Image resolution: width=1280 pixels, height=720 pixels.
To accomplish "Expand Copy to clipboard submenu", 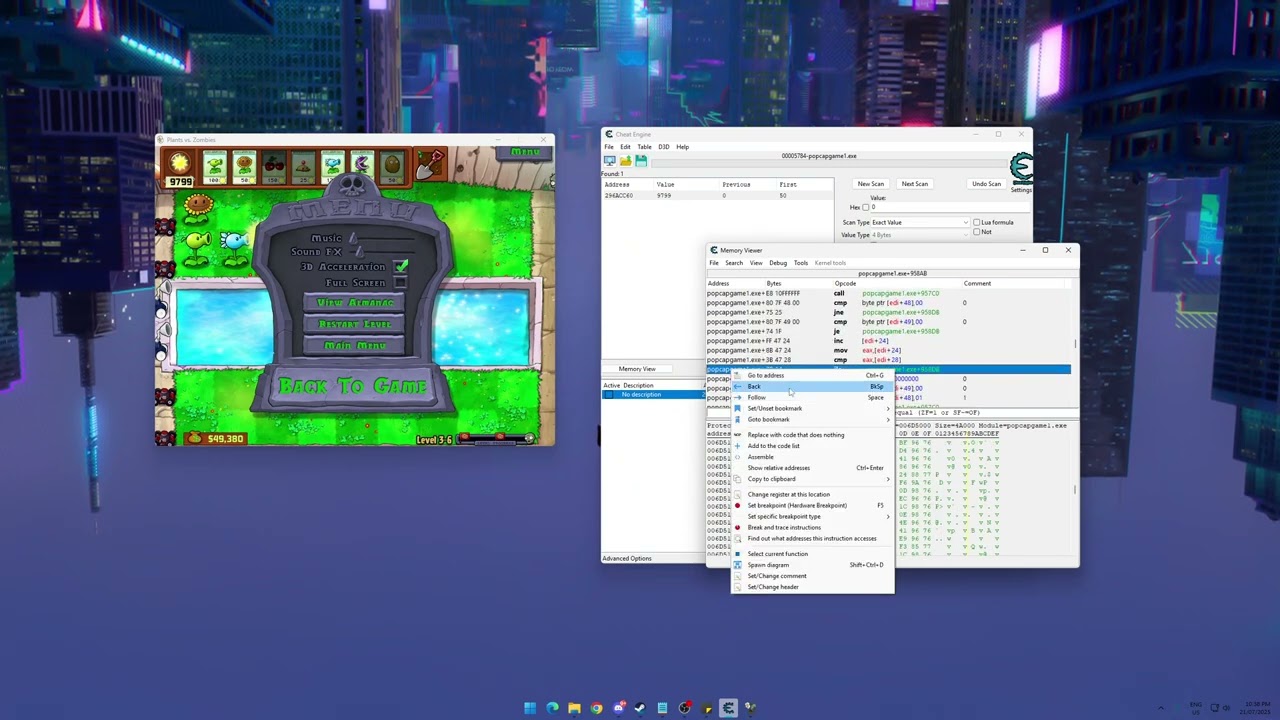I will point(812,479).
